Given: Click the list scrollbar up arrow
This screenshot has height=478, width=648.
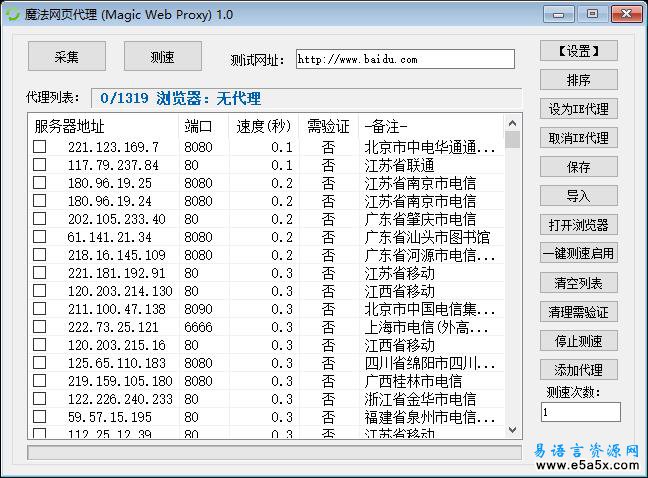Looking at the screenshot, I should point(512,123).
